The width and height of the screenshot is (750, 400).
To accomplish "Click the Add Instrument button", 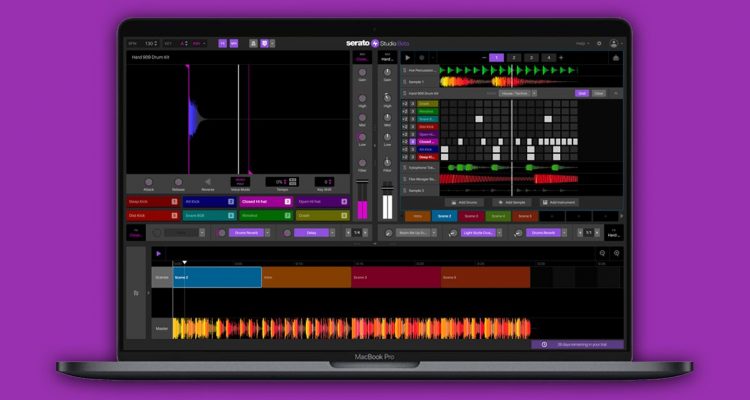I will 559,202.
